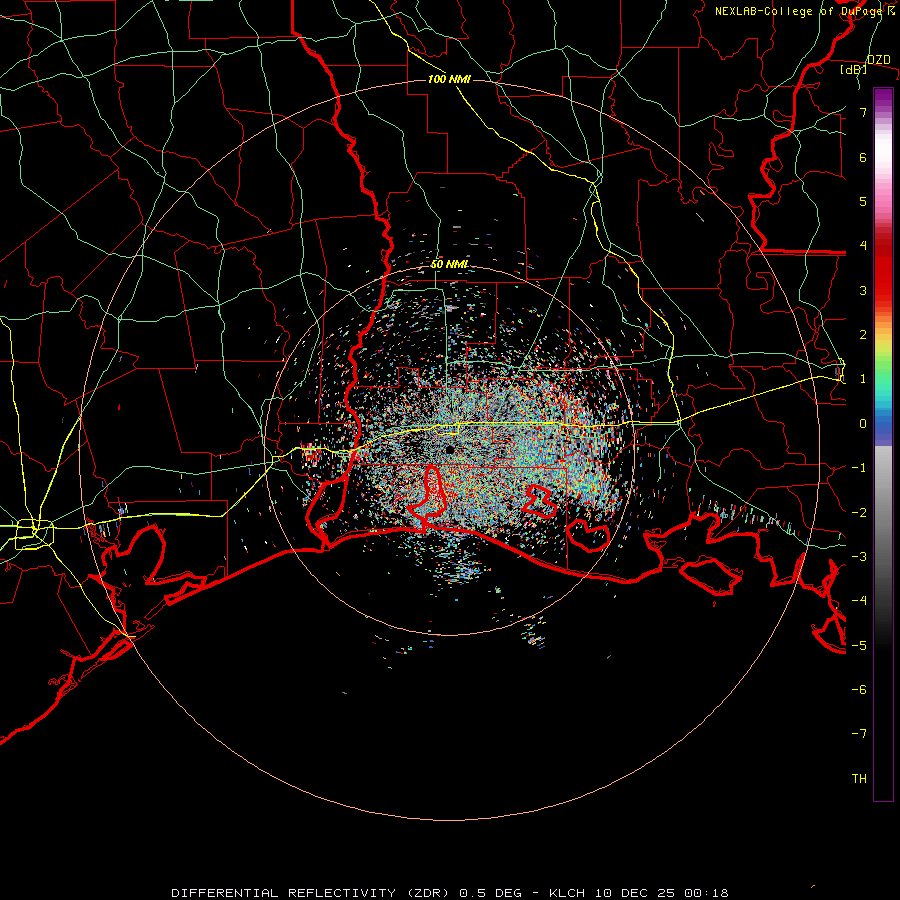Select the -4 tick on the scale
This screenshot has width=900, height=900.
(x=859, y=600)
